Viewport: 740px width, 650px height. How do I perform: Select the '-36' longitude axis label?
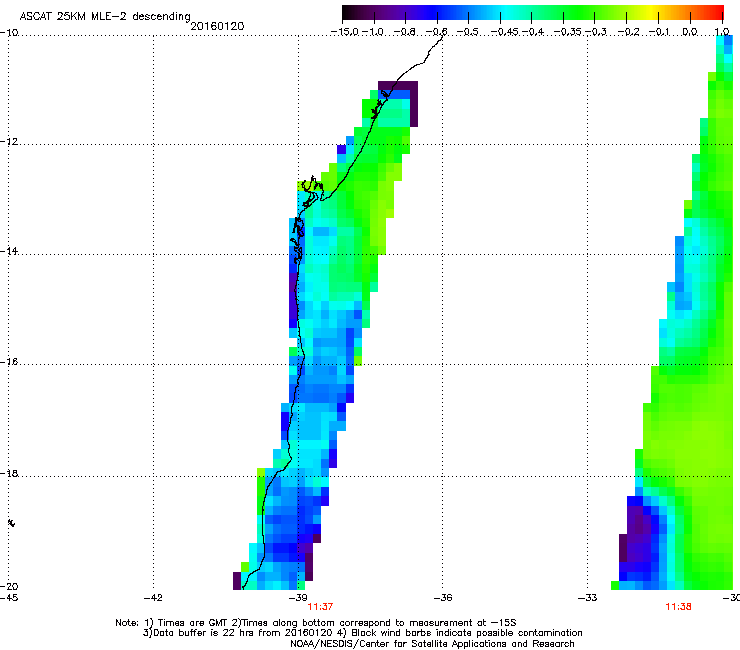pos(443,598)
